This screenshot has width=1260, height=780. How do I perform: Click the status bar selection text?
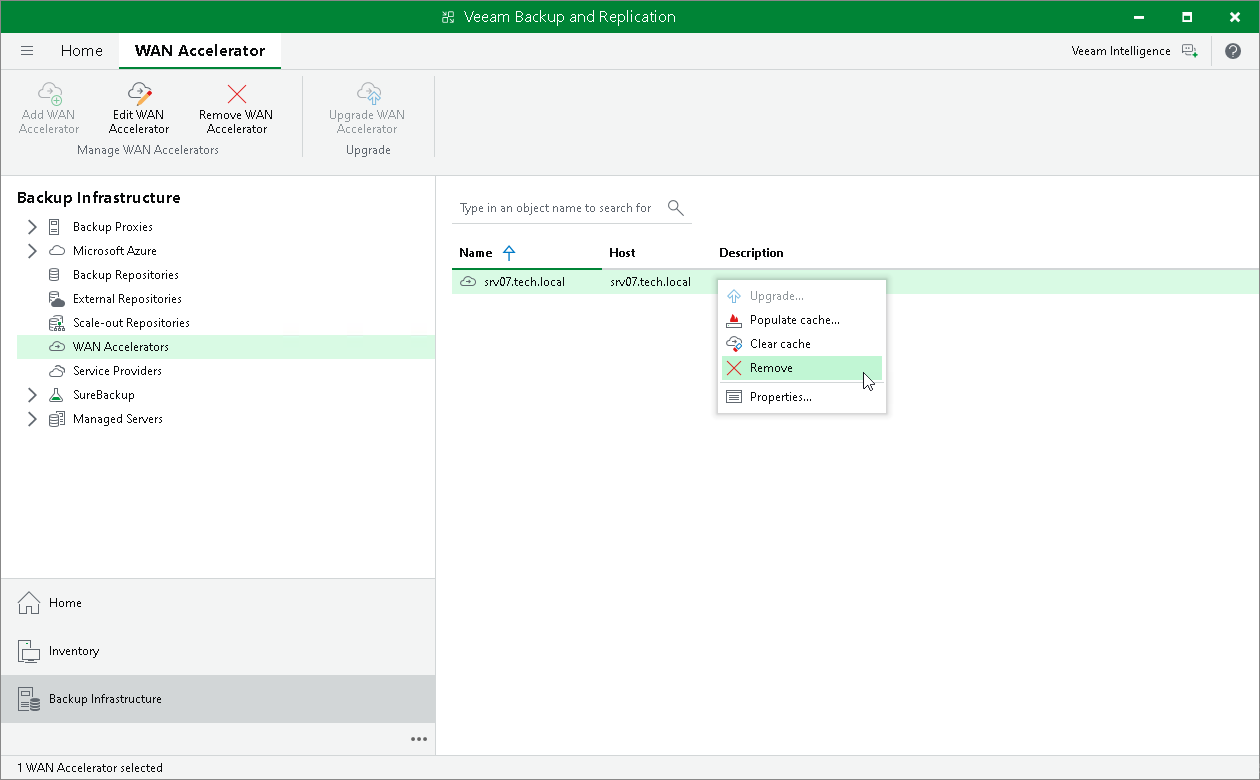(90, 768)
